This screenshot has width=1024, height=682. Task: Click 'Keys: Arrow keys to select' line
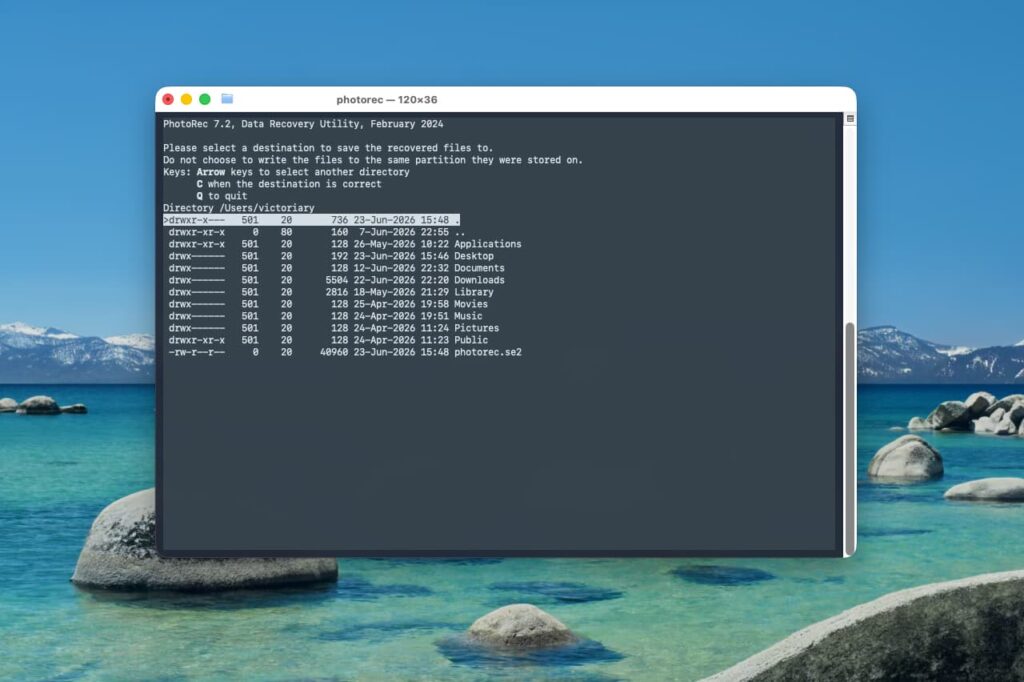point(286,172)
